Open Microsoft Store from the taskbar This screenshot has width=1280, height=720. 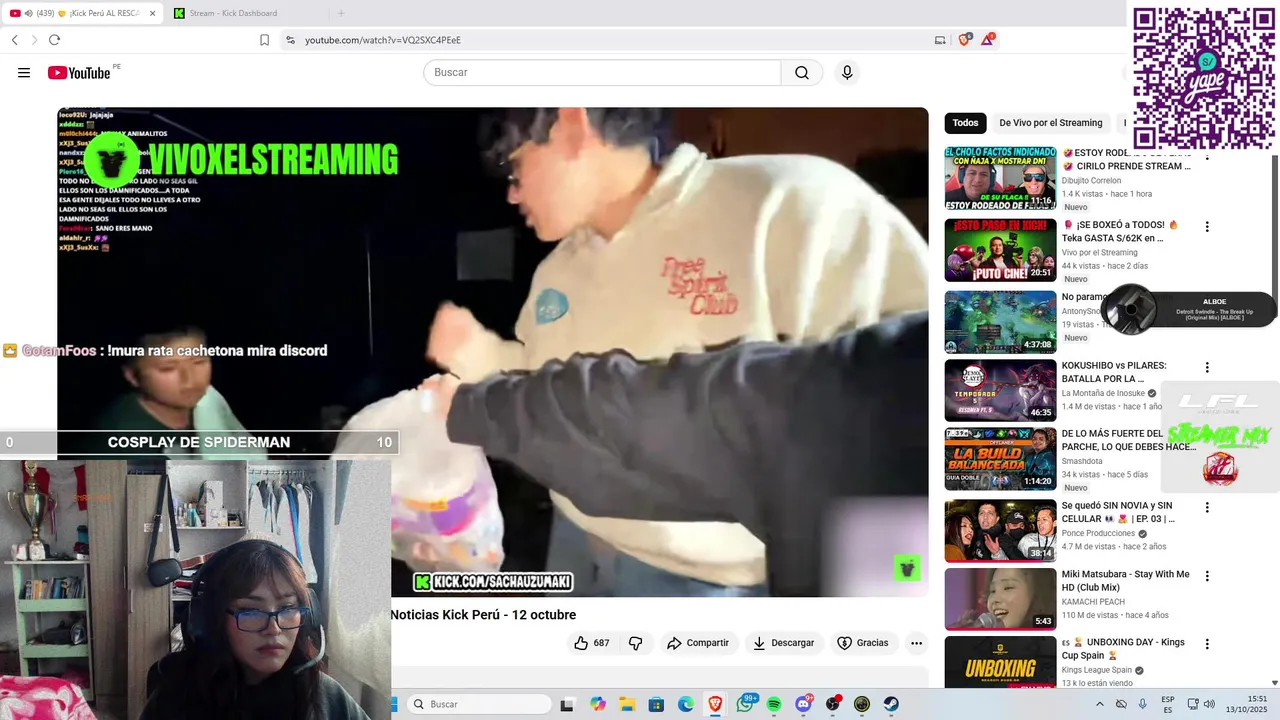[x=656, y=704]
